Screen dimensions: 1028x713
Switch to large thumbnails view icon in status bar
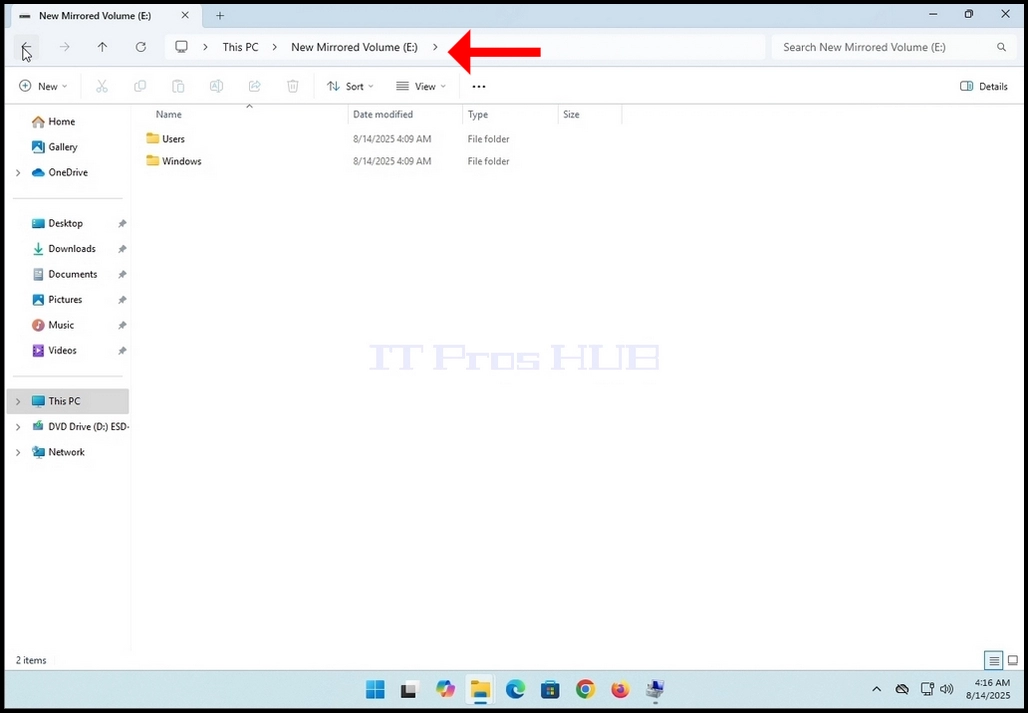pos(1013,661)
